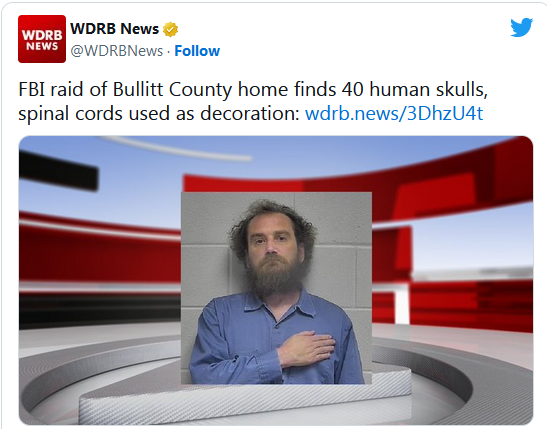Open the embedded tweet image
The width and height of the screenshot is (547, 429).
pos(276,280)
